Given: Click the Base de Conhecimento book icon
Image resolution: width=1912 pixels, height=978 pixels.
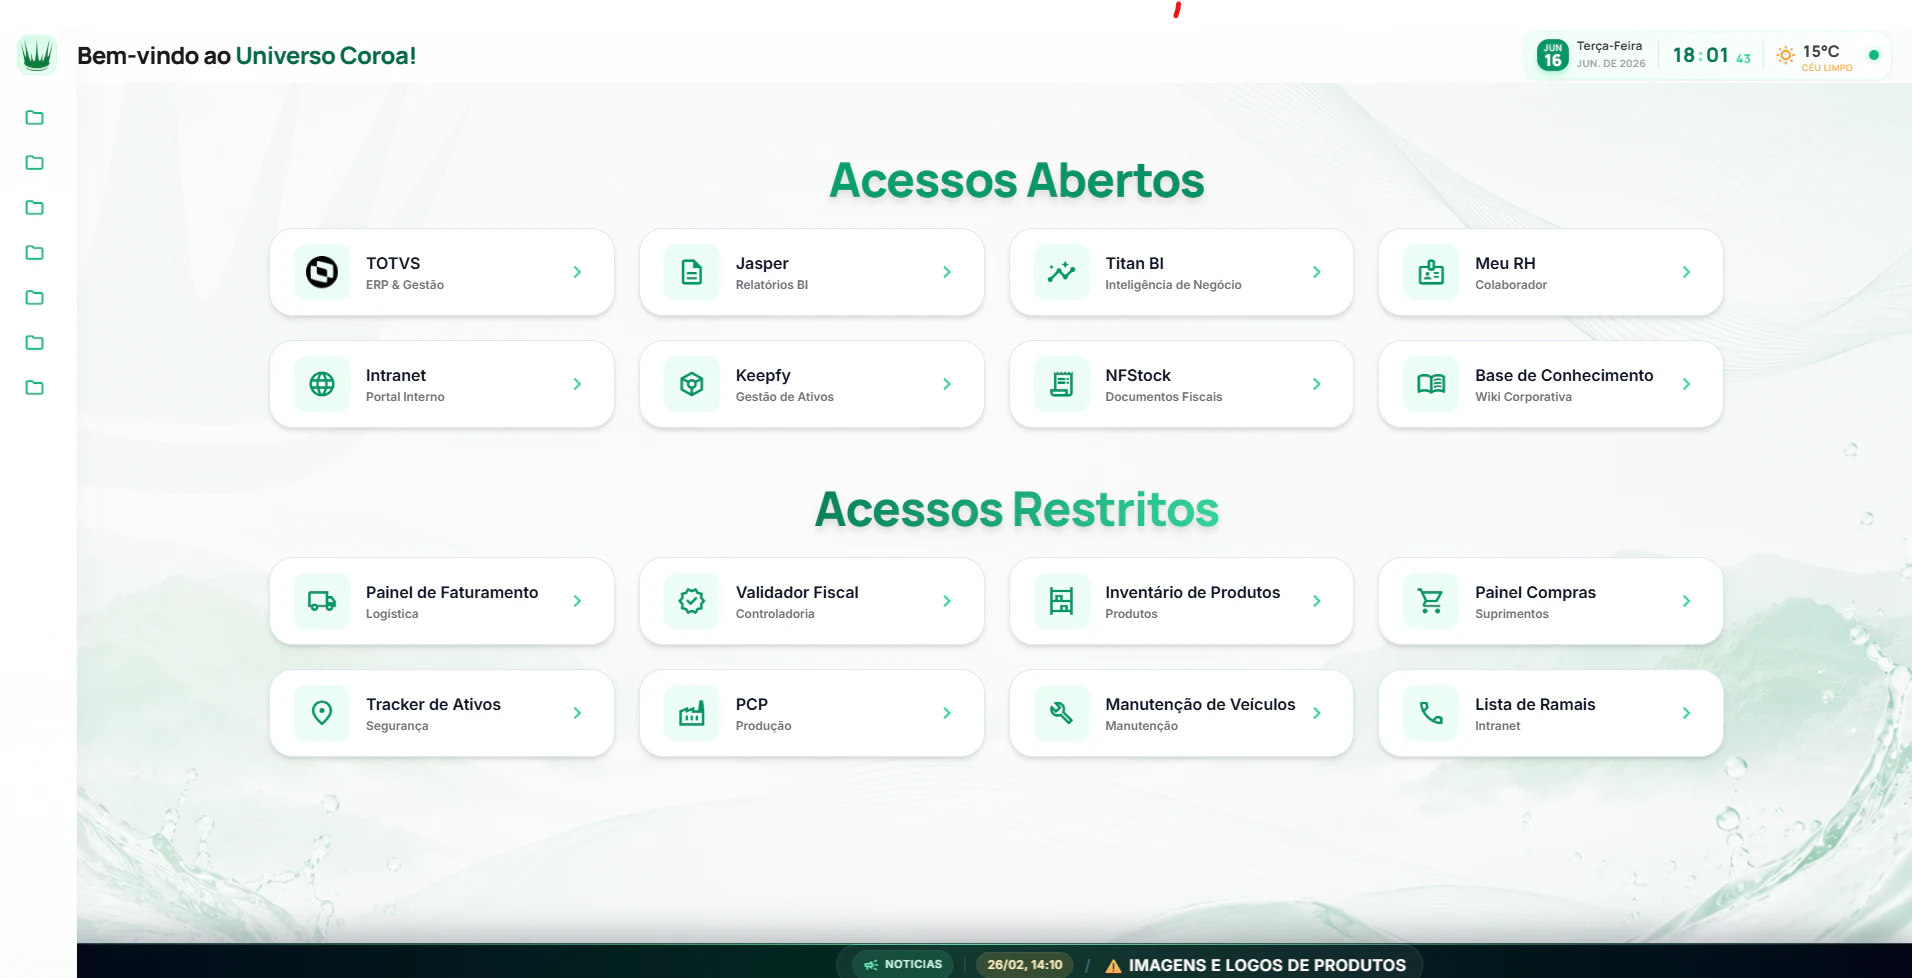Looking at the screenshot, I should [x=1431, y=384].
